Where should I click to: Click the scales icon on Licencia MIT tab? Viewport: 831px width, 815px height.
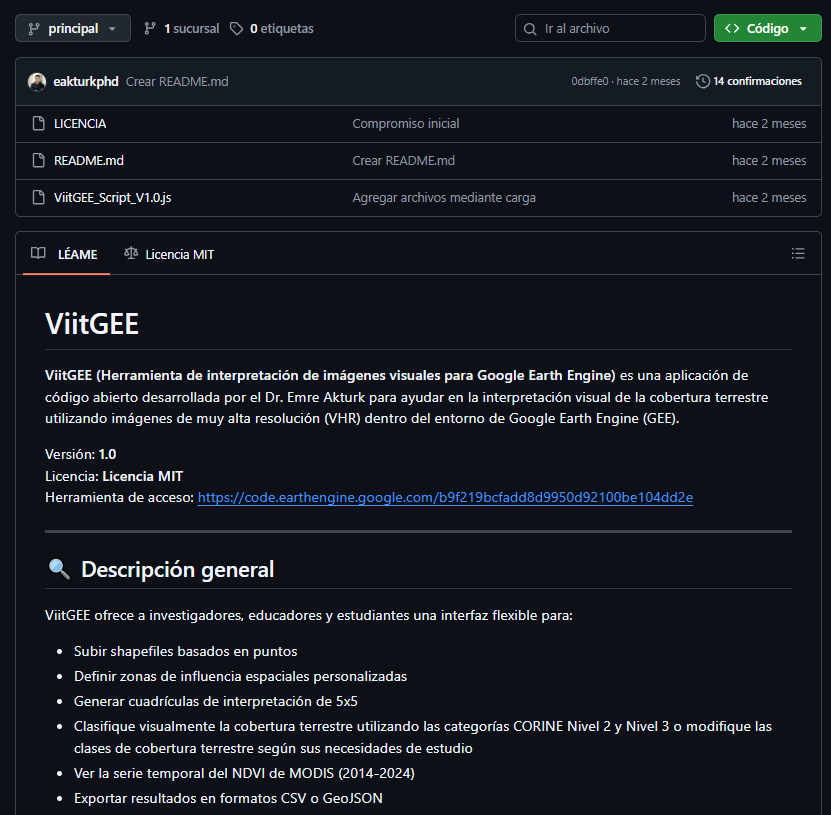click(x=131, y=253)
